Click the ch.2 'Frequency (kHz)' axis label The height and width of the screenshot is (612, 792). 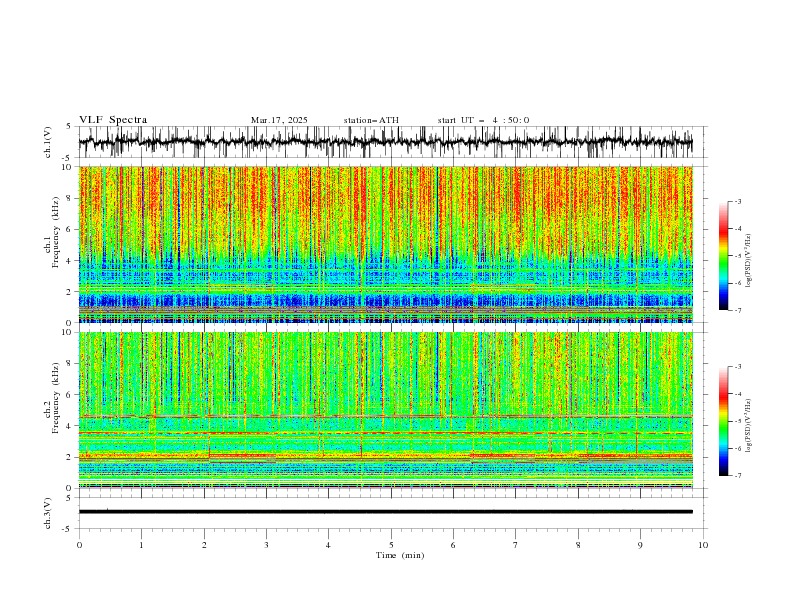[56, 398]
